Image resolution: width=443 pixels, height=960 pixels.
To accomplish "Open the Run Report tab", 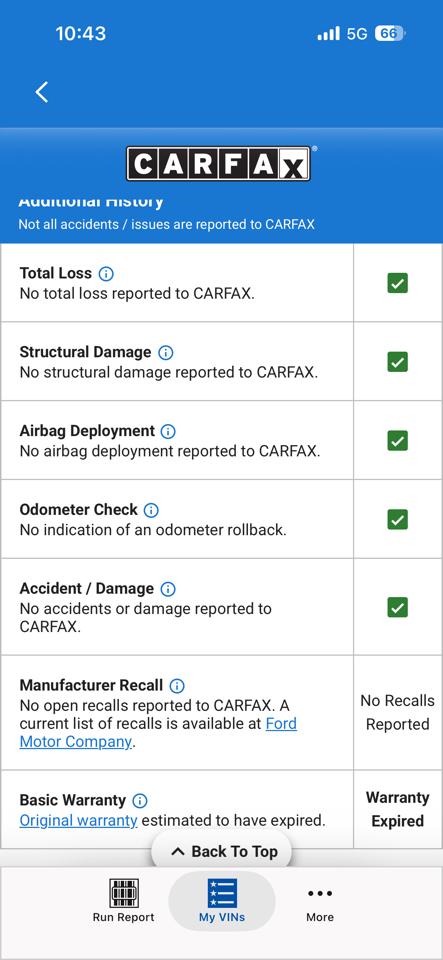I will pyautogui.click(x=124, y=901).
